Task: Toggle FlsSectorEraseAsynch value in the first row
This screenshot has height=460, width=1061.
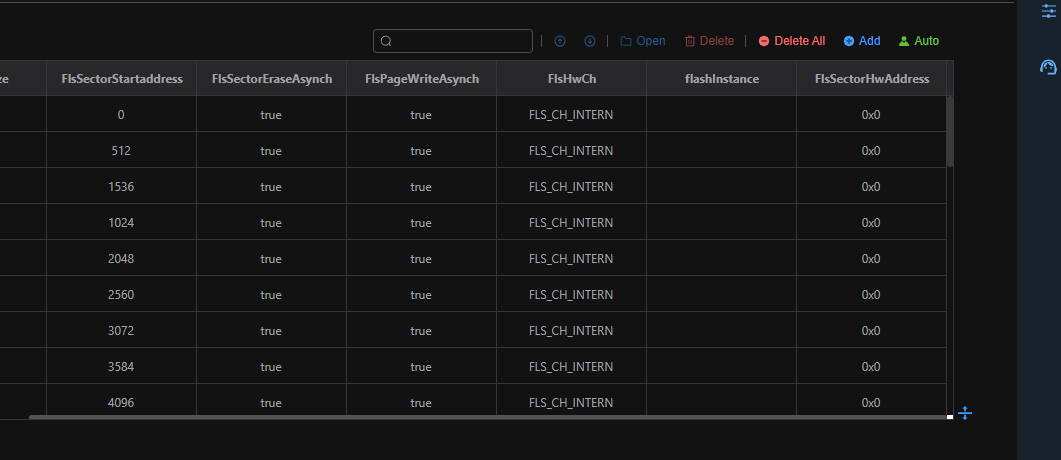Action: coord(271,115)
